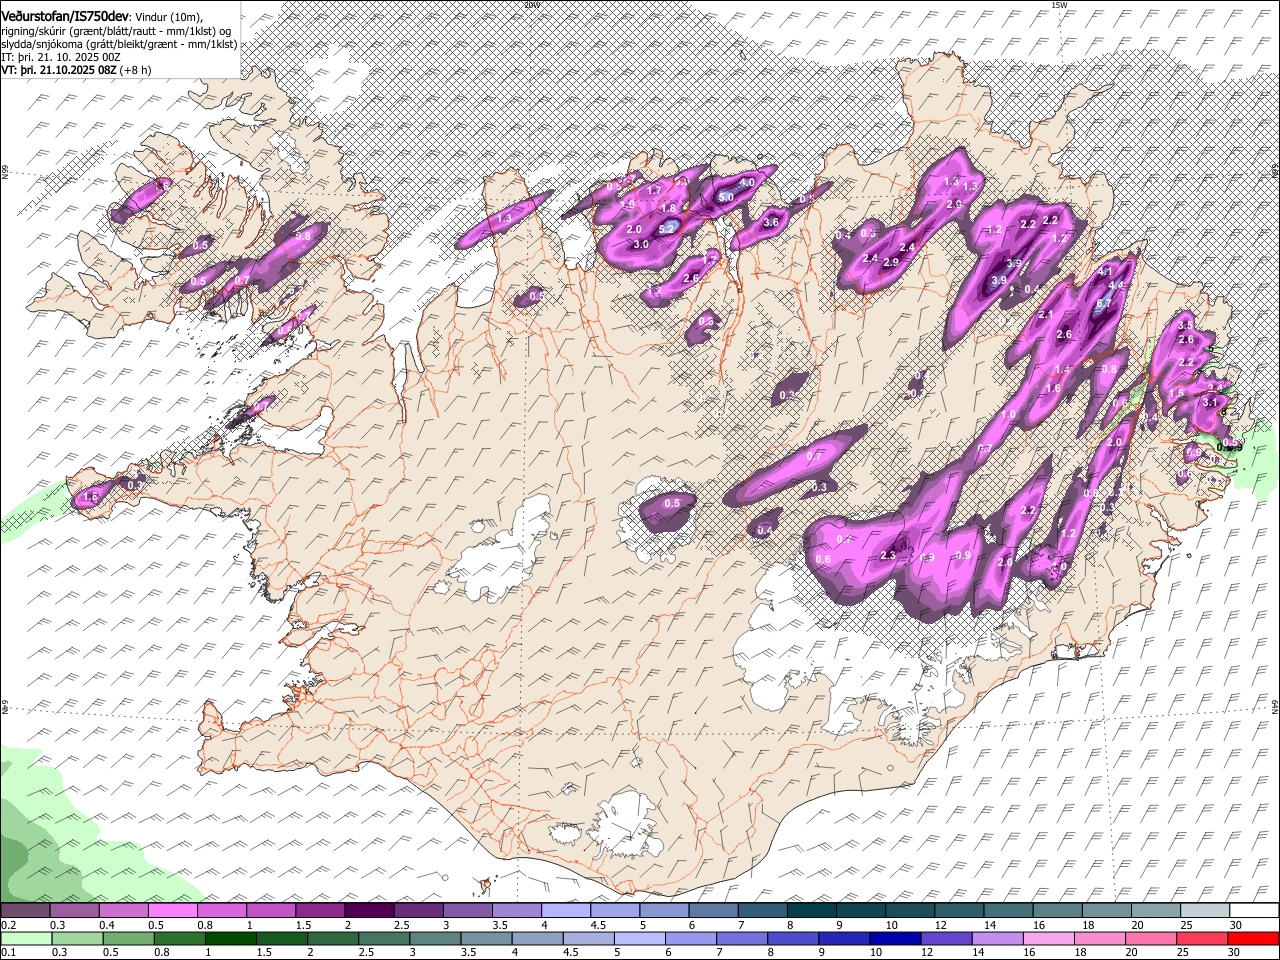Click the 'slydda/snjókoma' header description line

click(119, 44)
